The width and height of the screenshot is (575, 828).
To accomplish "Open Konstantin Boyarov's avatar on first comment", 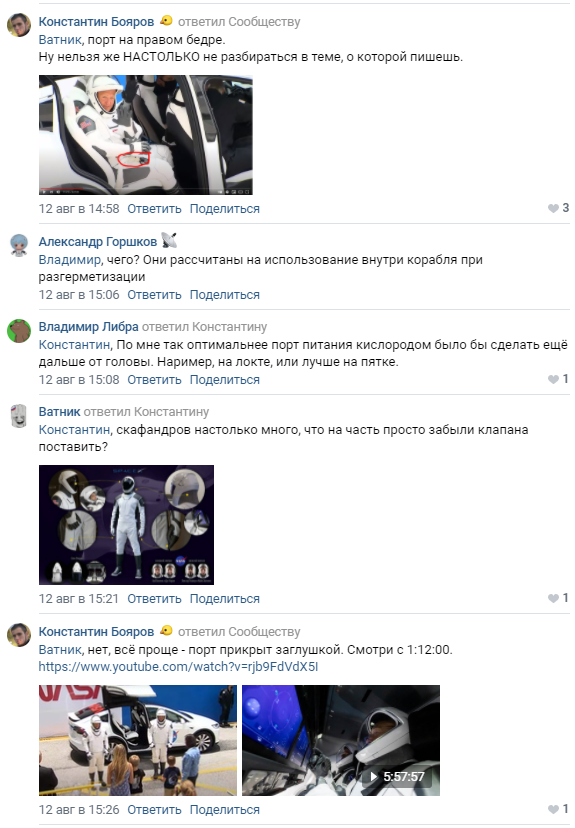I will (x=19, y=25).
